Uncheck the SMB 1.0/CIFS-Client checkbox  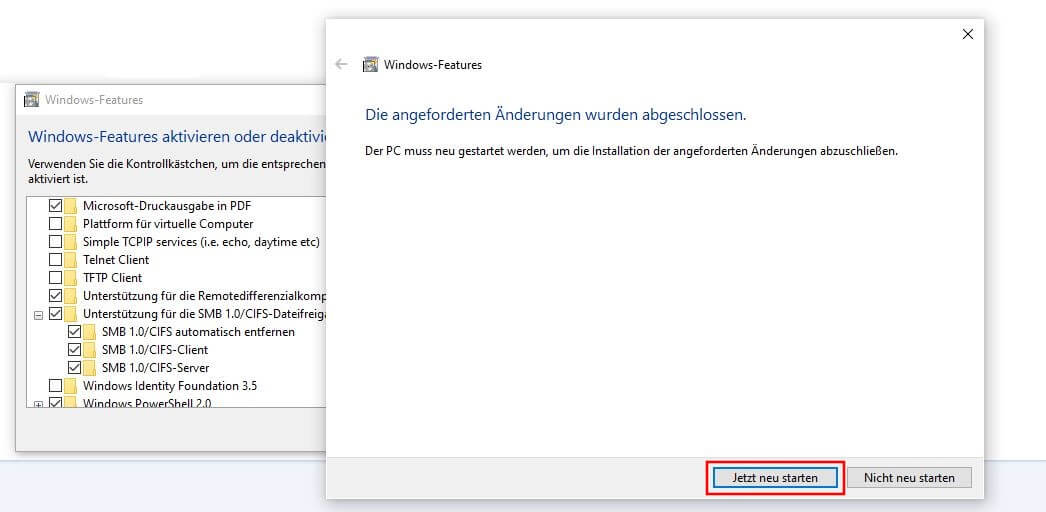pos(75,349)
